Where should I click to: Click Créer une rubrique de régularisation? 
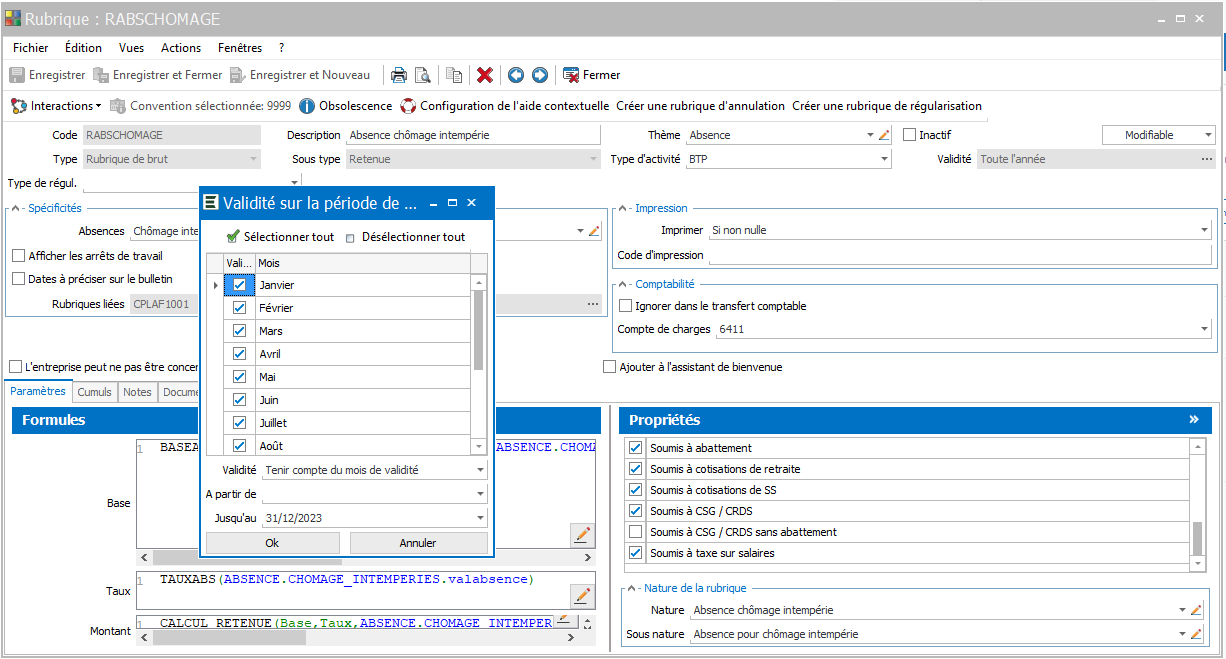click(x=887, y=106)
